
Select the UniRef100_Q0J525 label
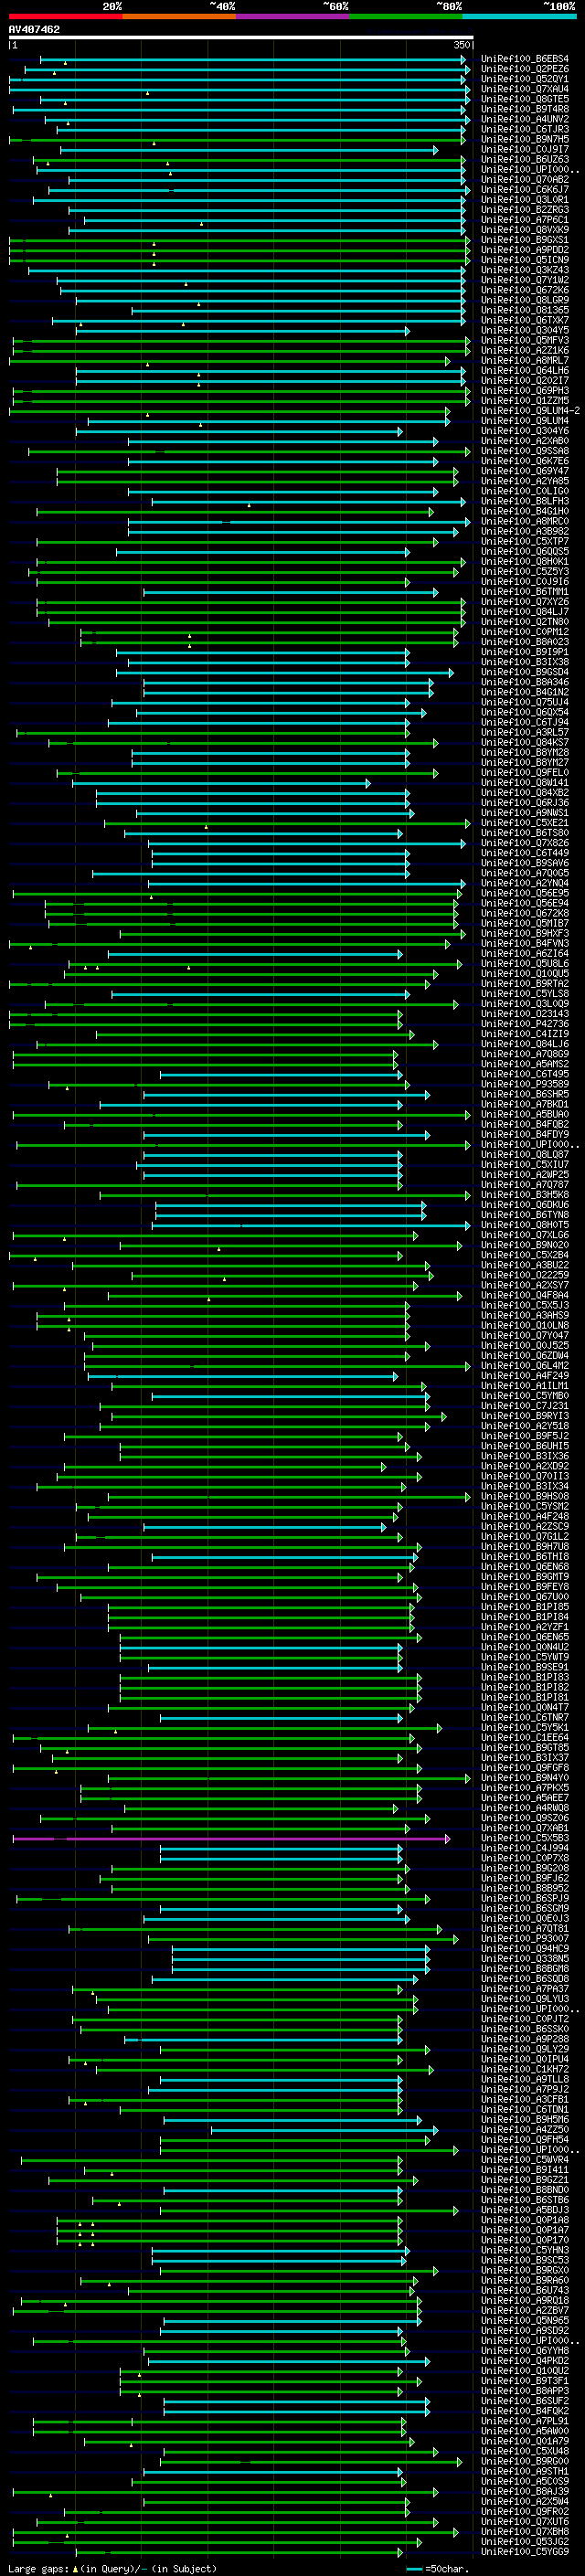524,1346
